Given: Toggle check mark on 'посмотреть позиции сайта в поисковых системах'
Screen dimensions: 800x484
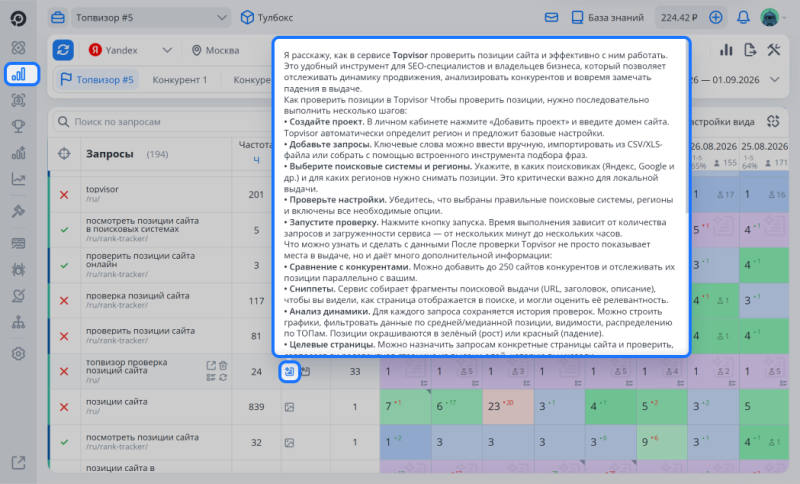Looking at the screenshot, I should [64, 230].
